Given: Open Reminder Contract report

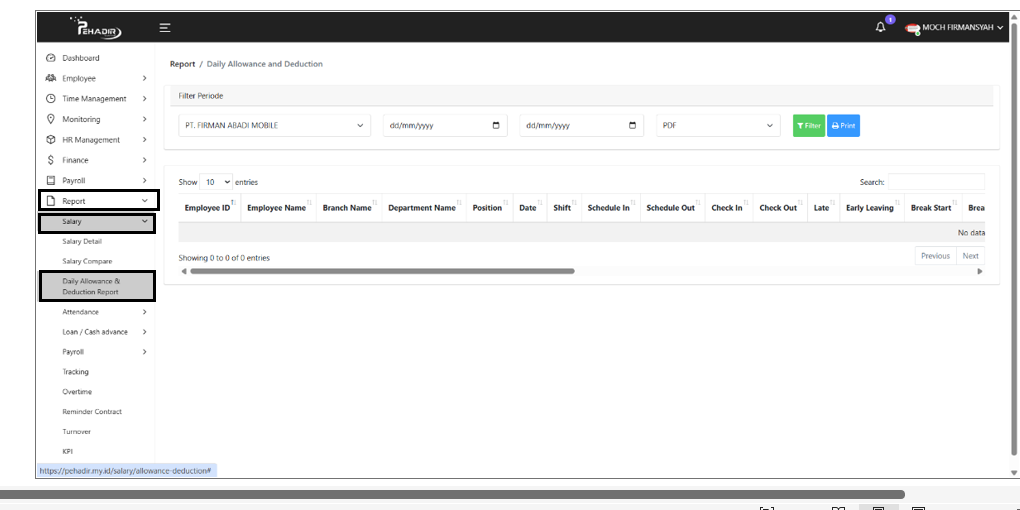Looking at the screenshot, I should (92, 412).
